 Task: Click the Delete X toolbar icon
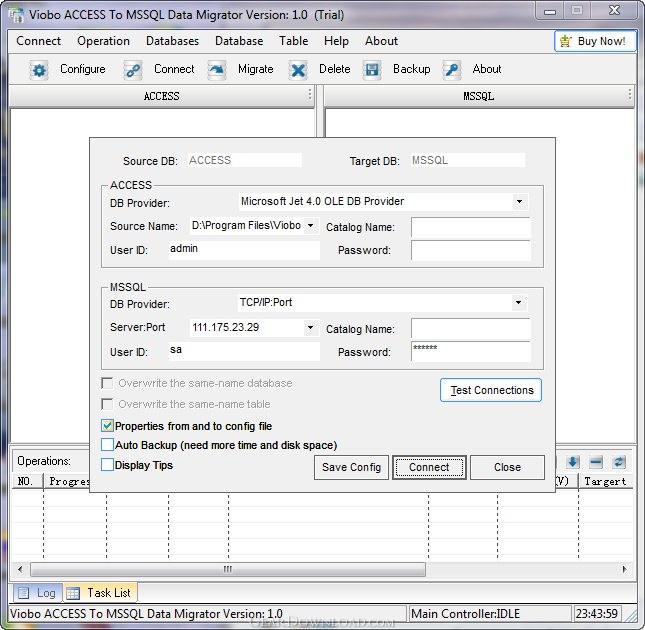pos(298,70)
